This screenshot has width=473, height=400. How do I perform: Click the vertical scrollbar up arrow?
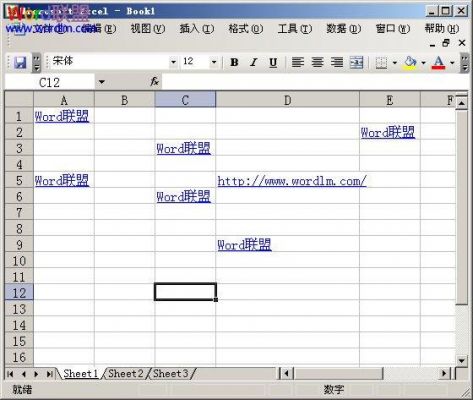click(x=462, y=103)
